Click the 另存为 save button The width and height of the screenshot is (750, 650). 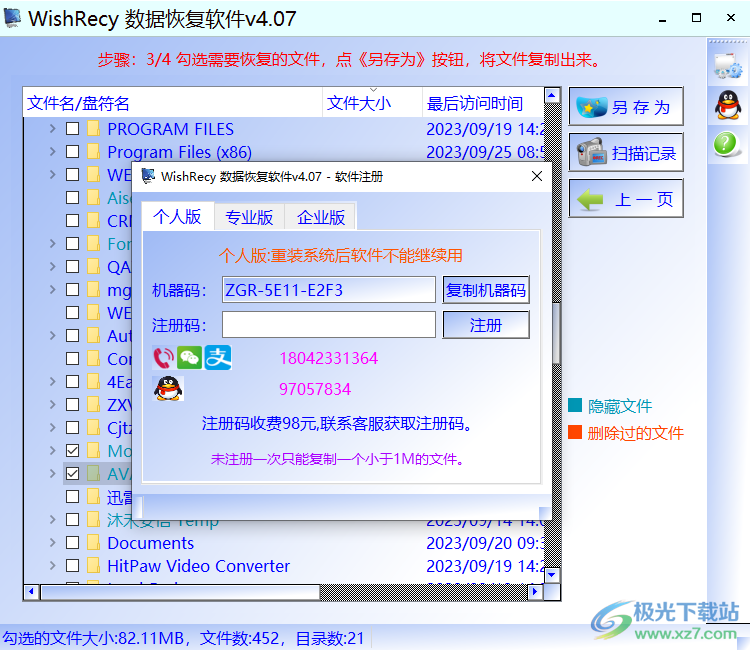626,107
